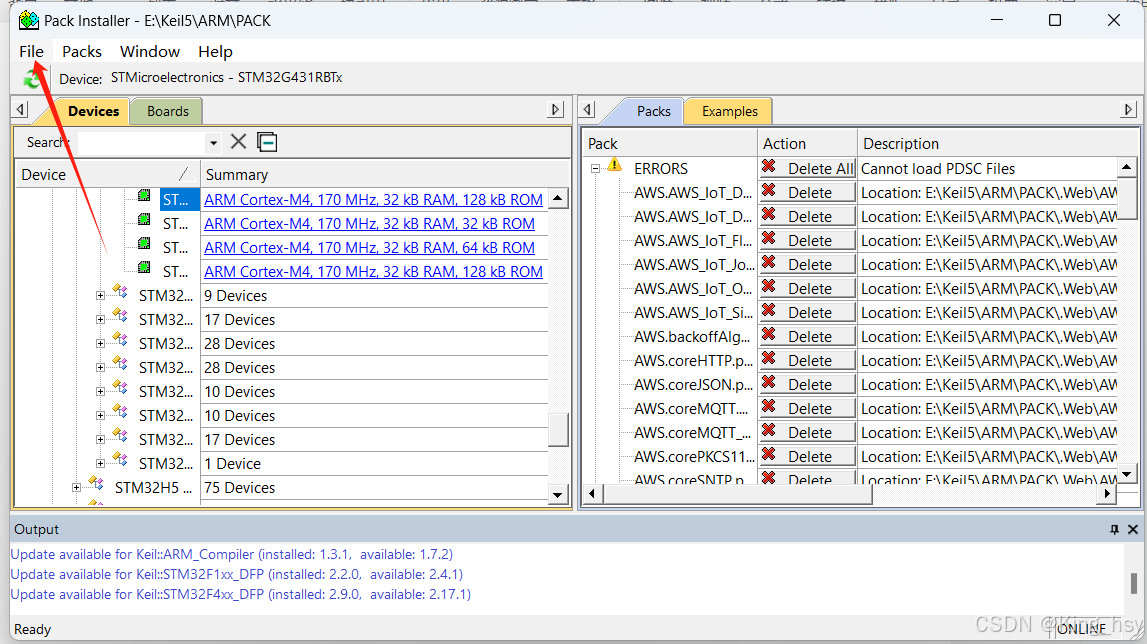The image size is (1147, 644).
Task: Switch to the Packs tab
Action: point(653,111)
